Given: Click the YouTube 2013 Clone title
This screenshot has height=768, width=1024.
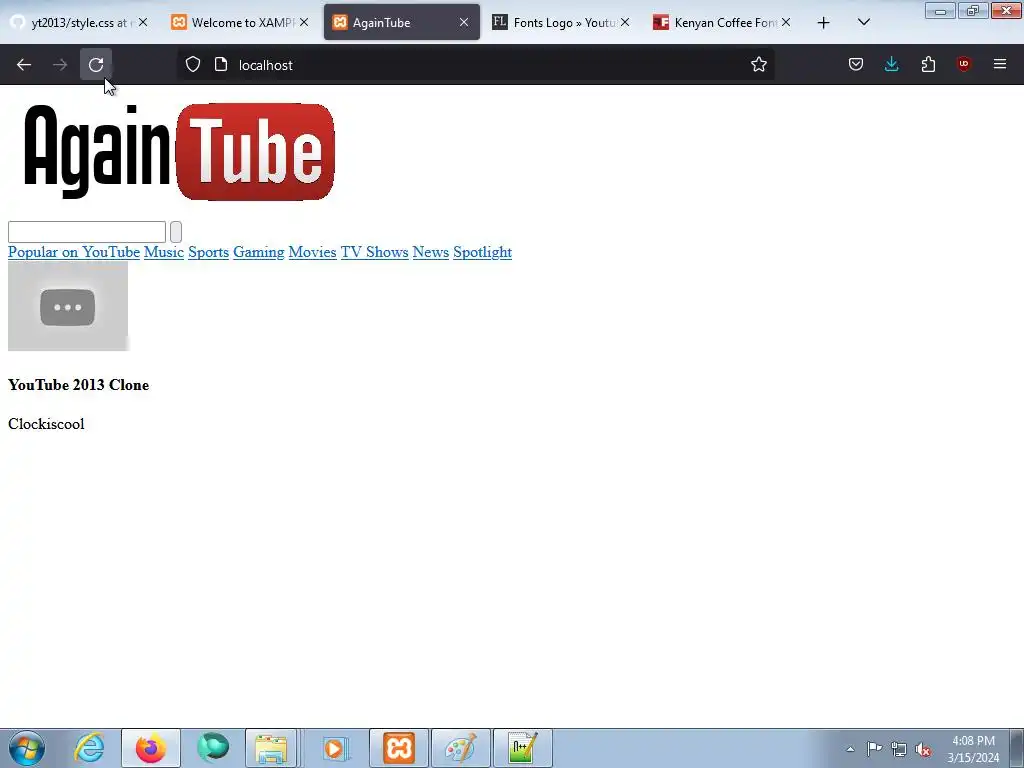Looking at the screenshot, I should (78, 385).
